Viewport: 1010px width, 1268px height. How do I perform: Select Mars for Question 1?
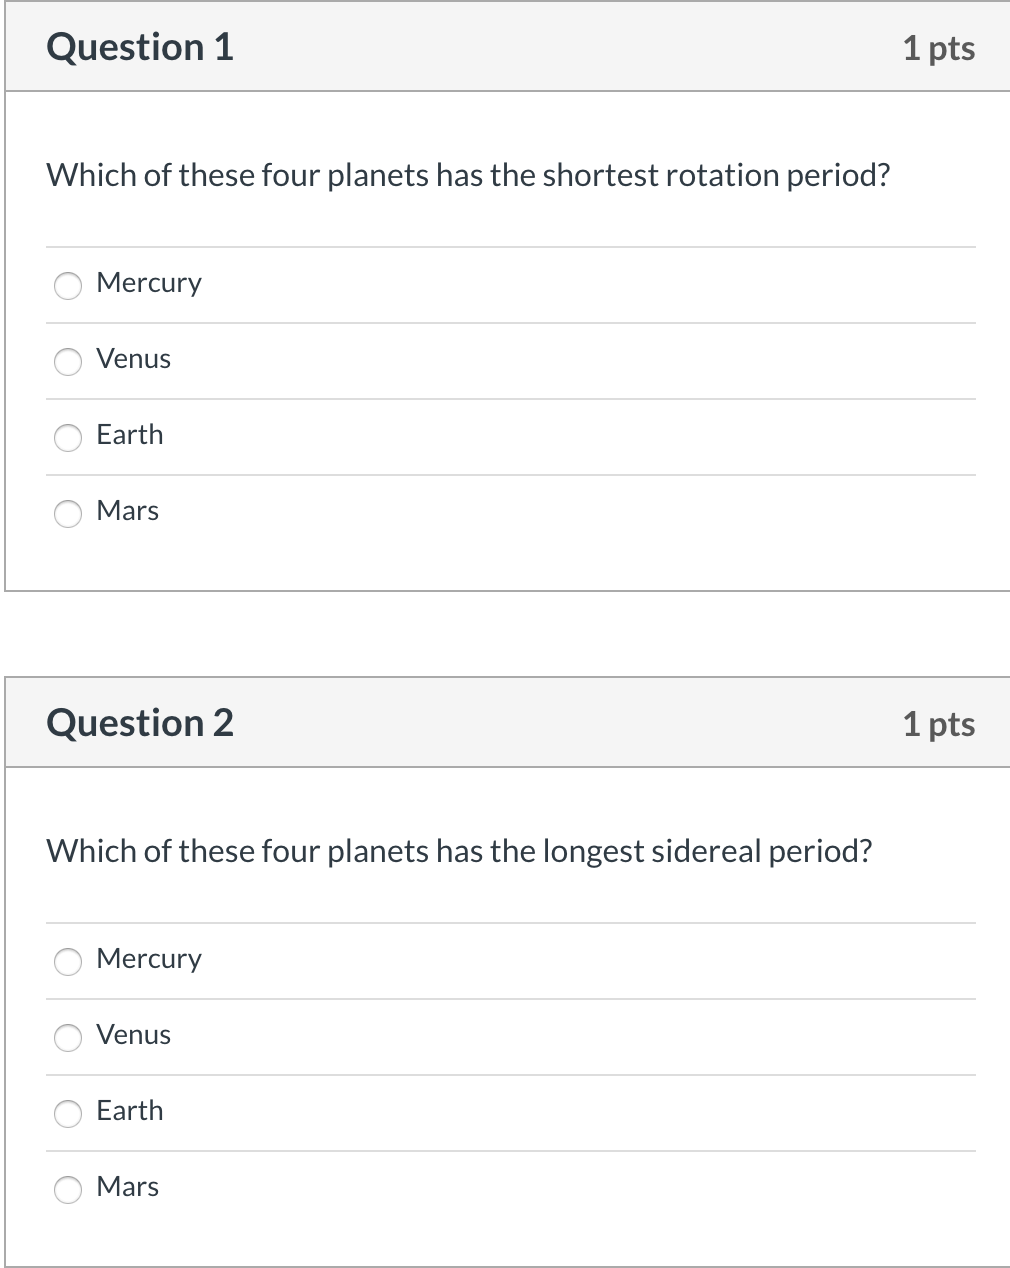(x=67, y=514)
